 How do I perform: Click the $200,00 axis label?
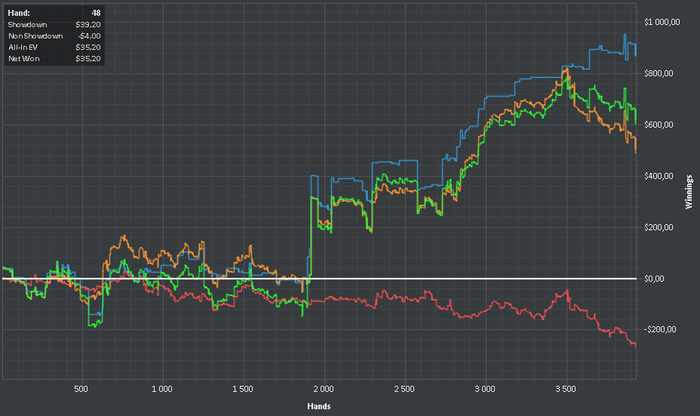658,228
